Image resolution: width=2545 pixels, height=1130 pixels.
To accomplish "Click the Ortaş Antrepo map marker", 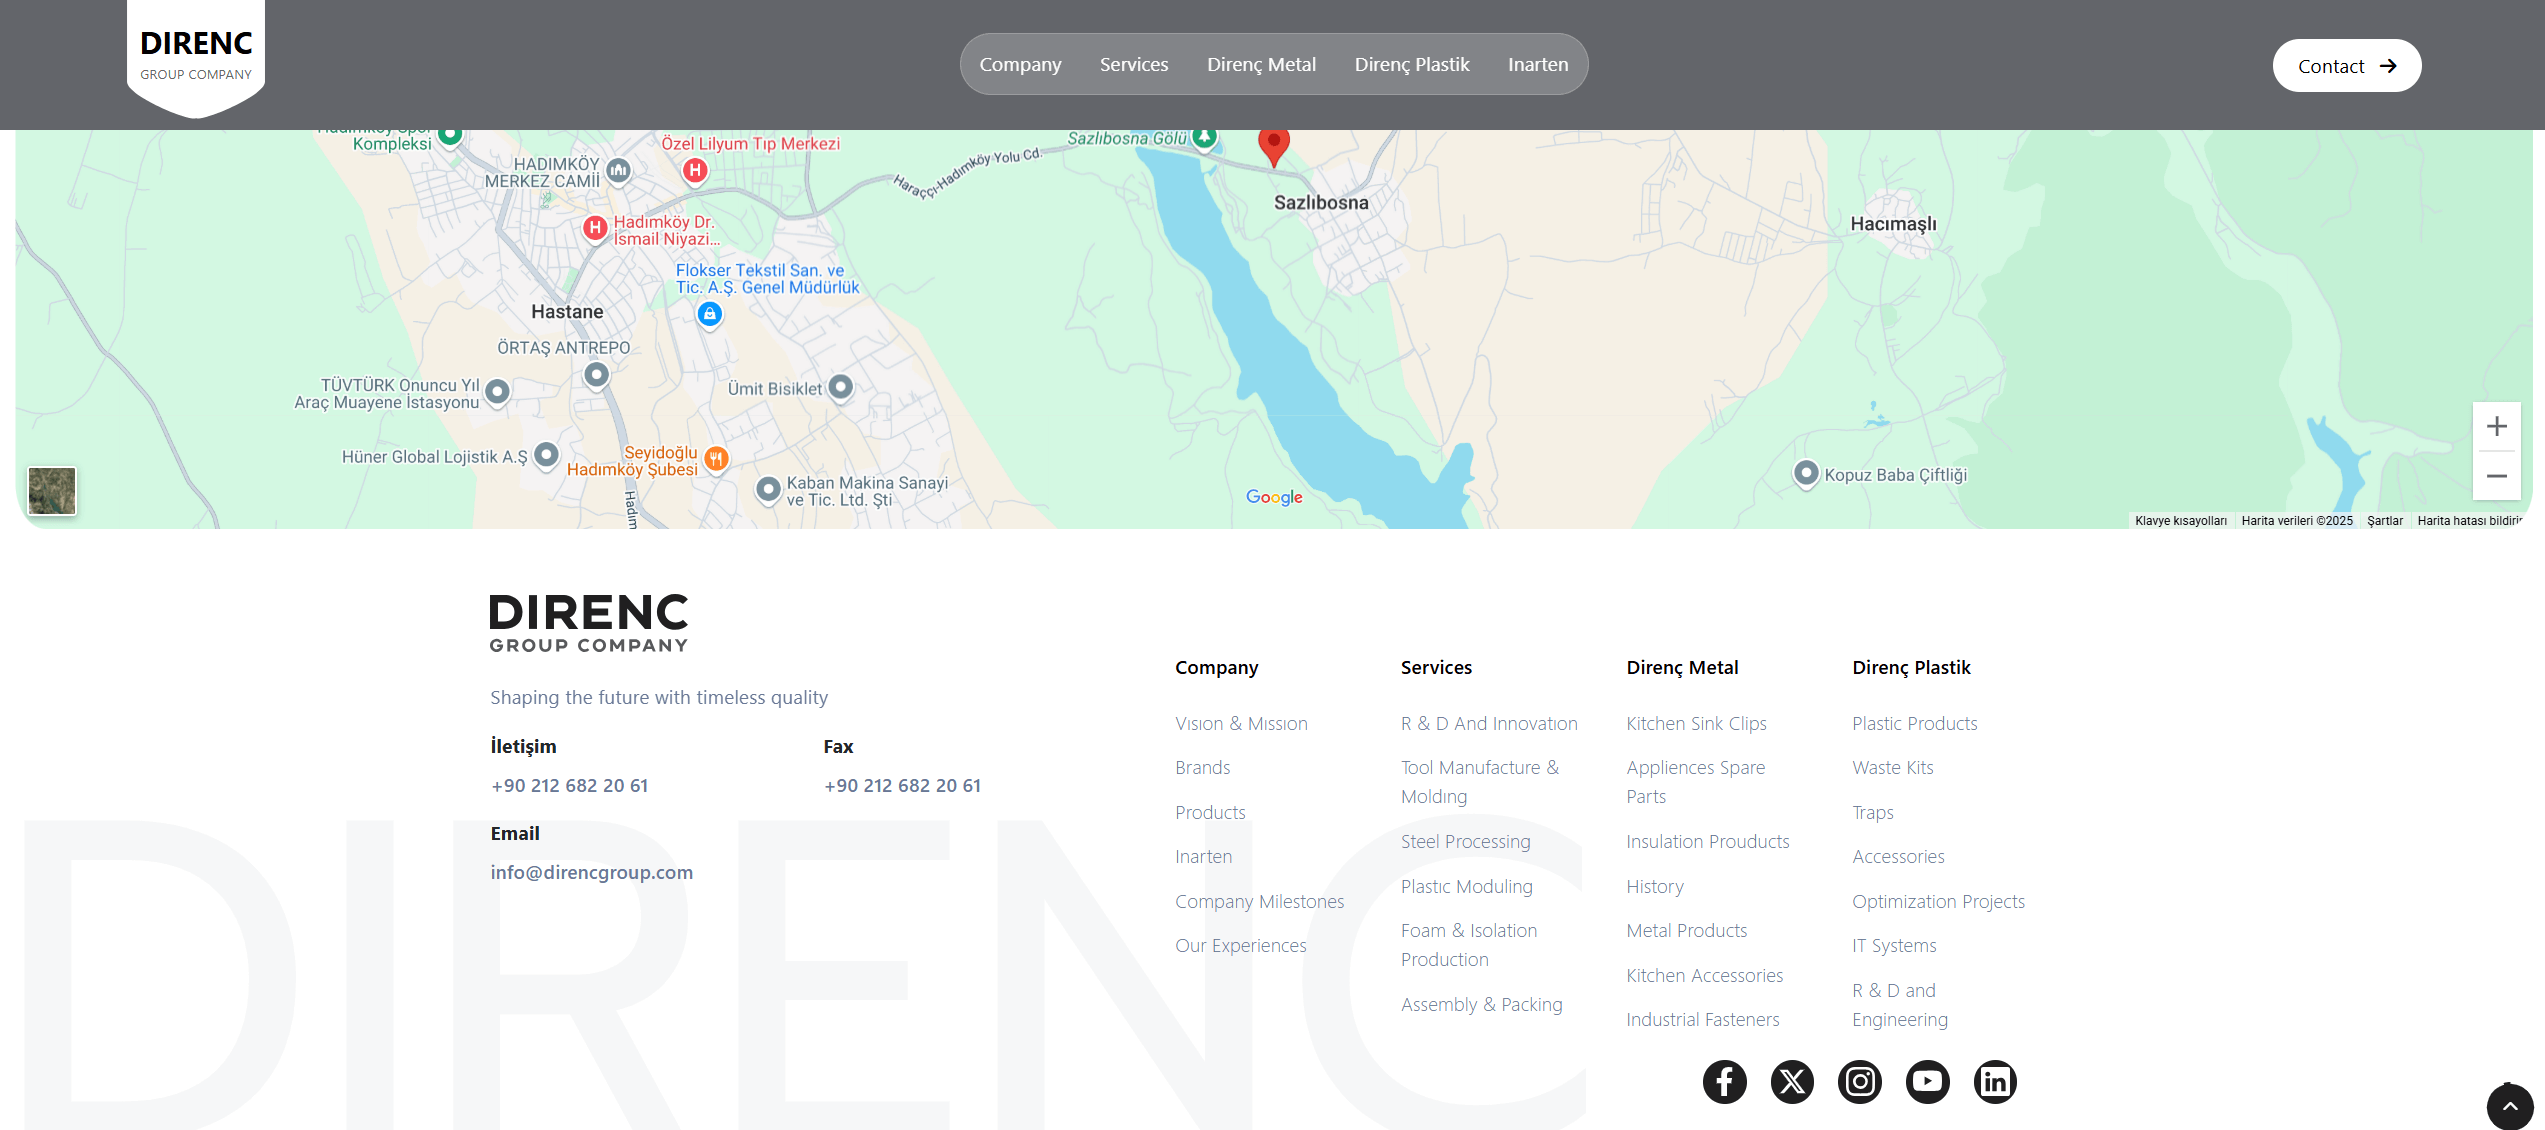I will point(596,374).
